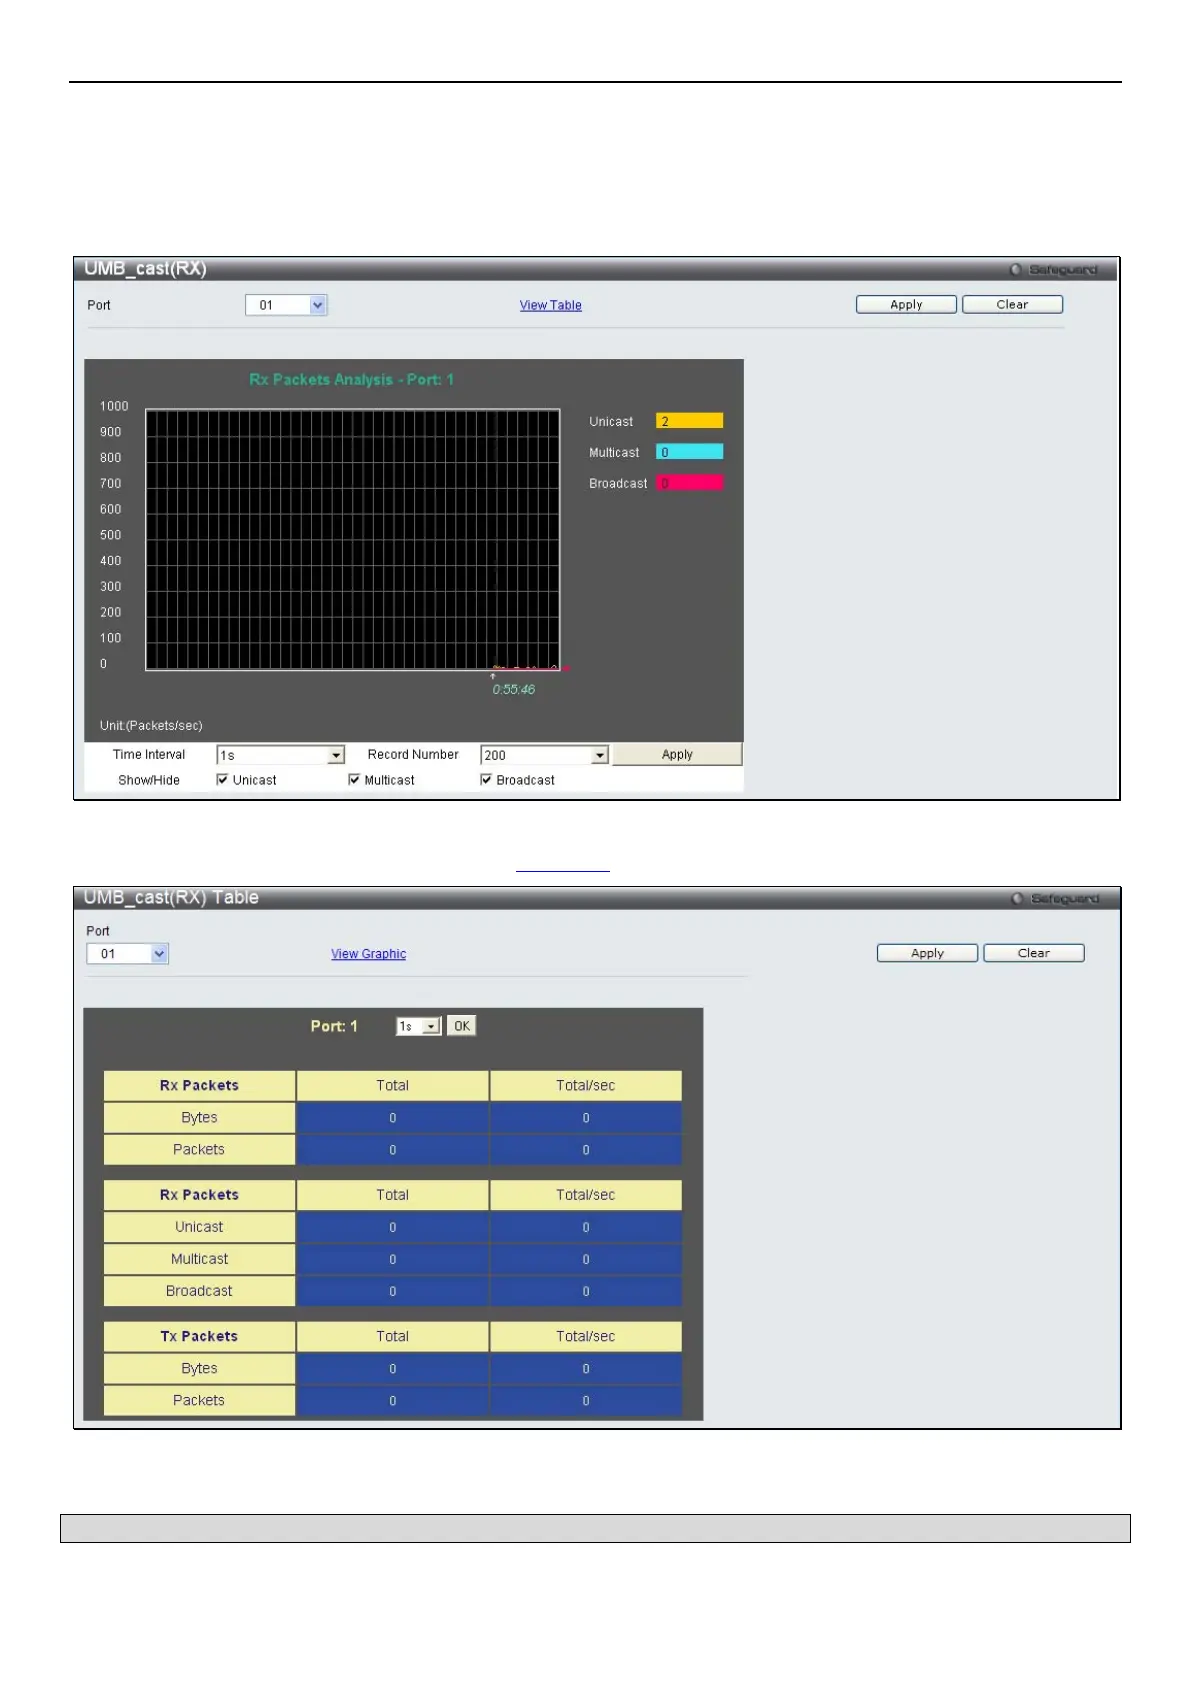Screen dimensions: 1190x1684
Task: Click the View Graphic link
Action: (x=369, y=954)
